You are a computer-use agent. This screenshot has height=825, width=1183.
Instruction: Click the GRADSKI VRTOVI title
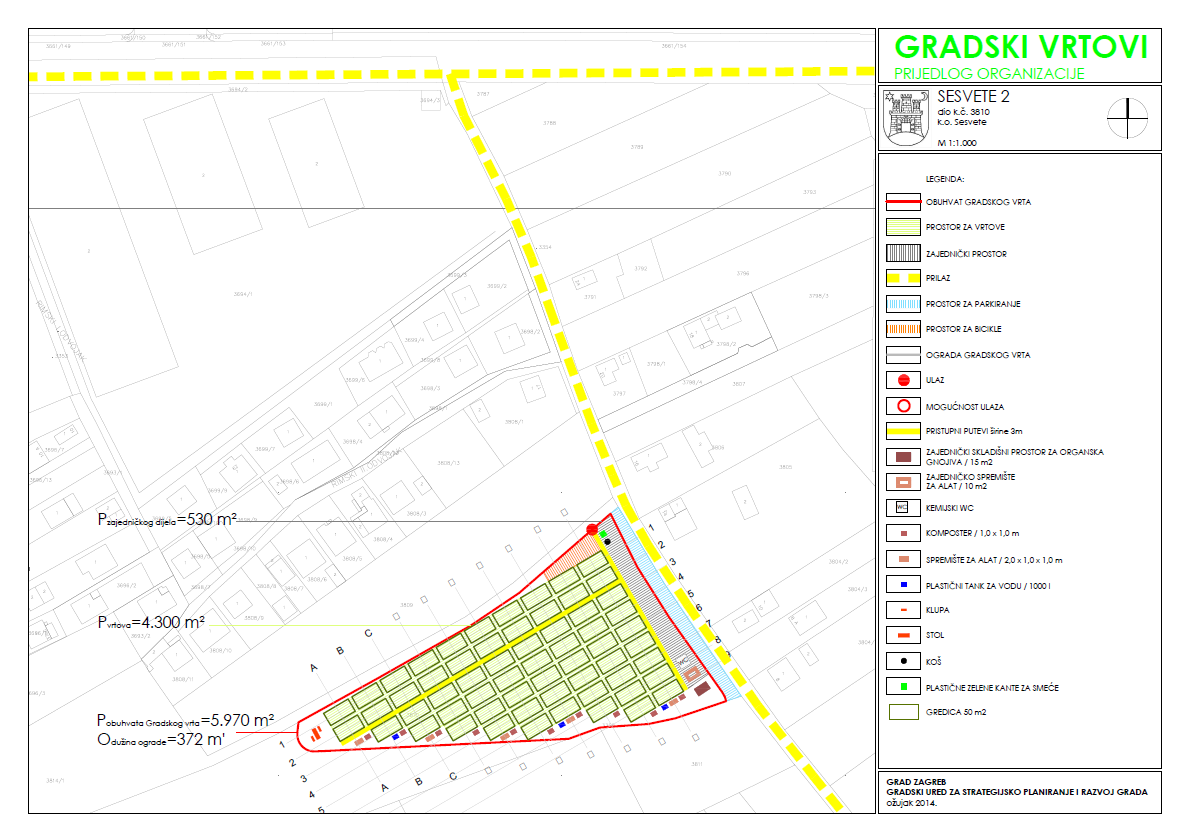point(1020,47)
